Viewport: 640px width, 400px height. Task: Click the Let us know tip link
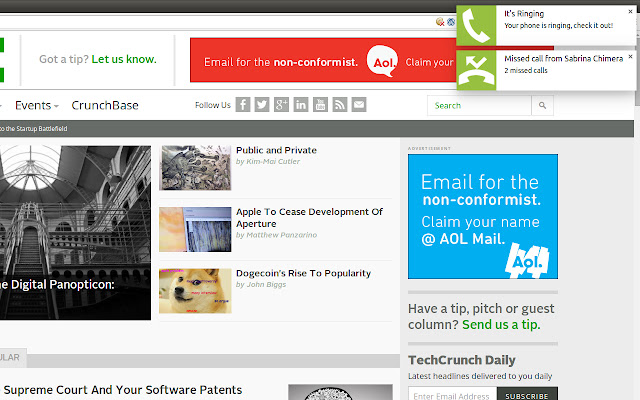[x=124, y=59]
